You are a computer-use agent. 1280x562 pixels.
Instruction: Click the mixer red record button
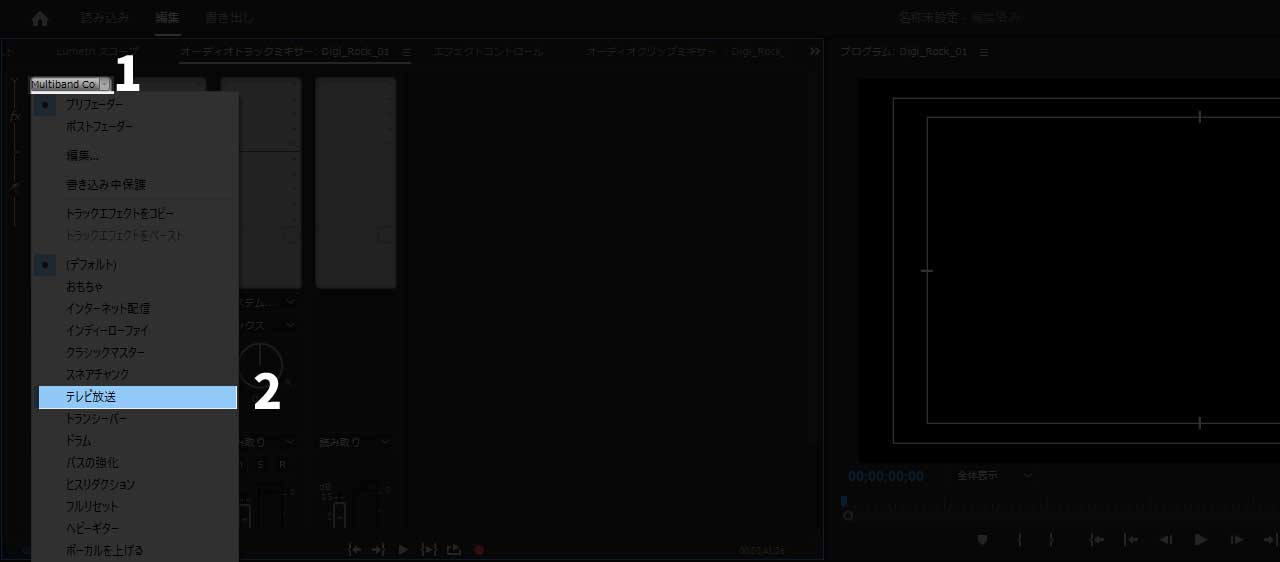[x=479, y=550]
